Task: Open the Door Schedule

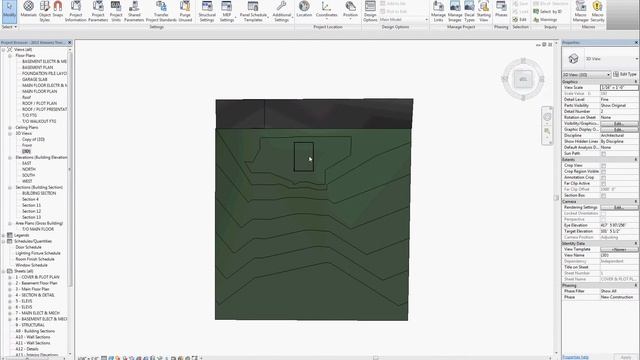Action: point(29,247)
